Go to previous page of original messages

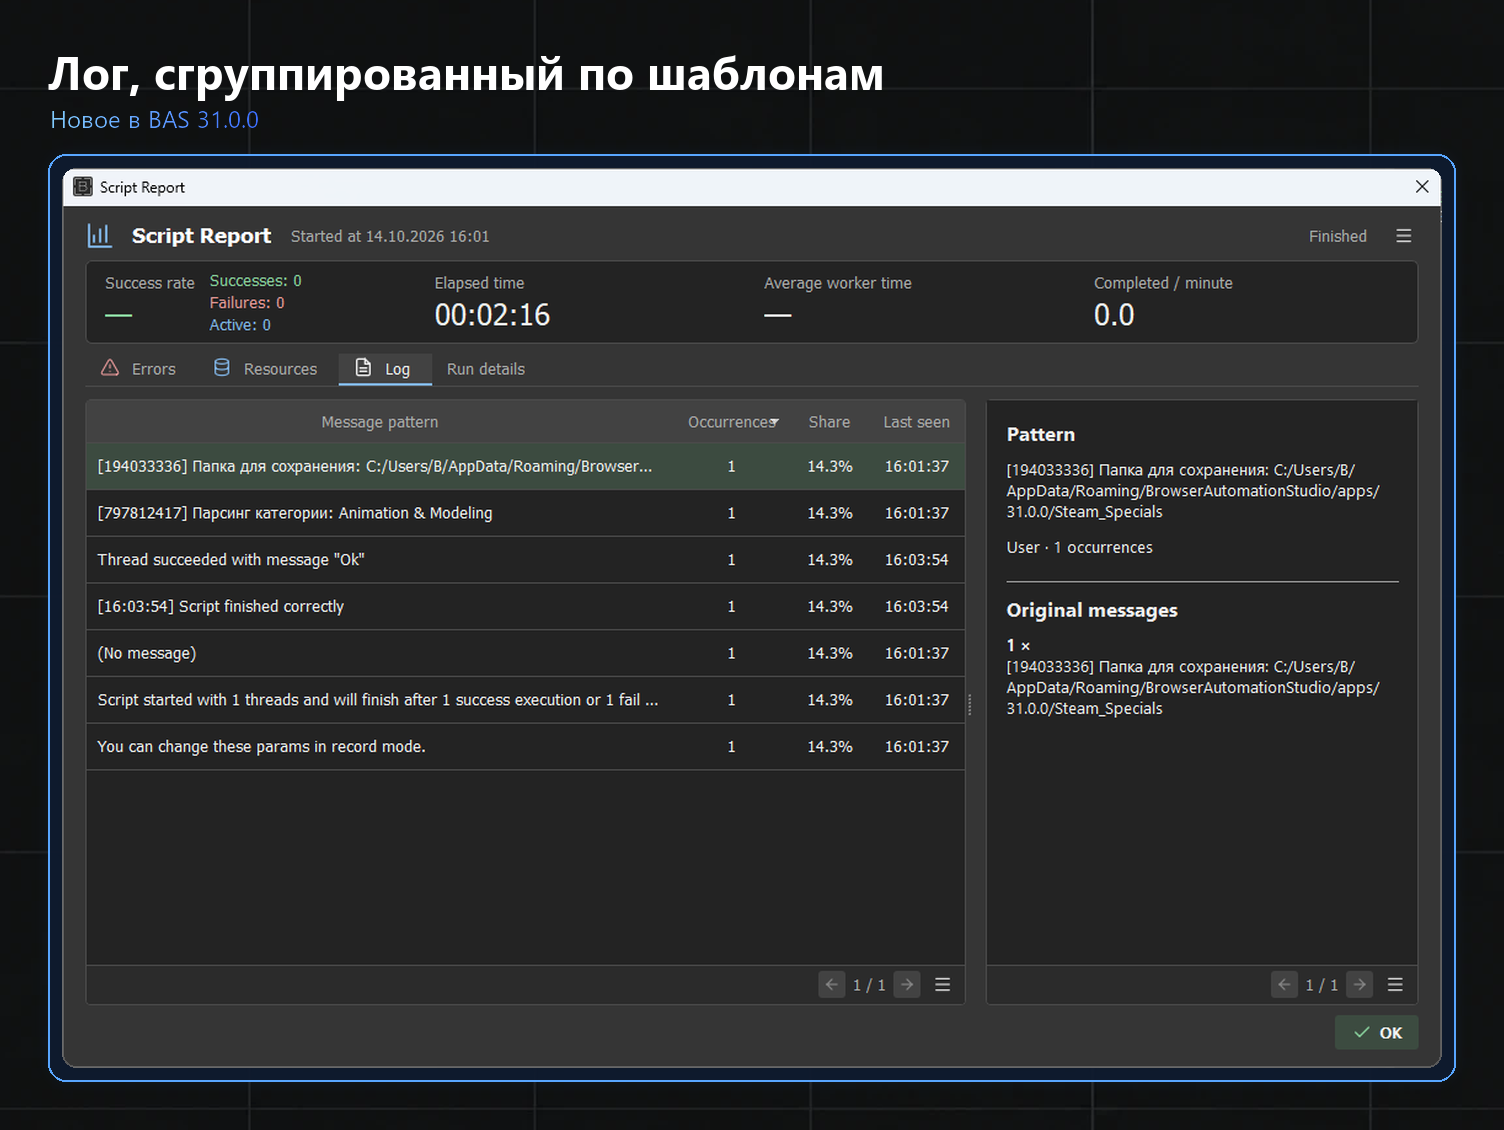(1284, 985)
